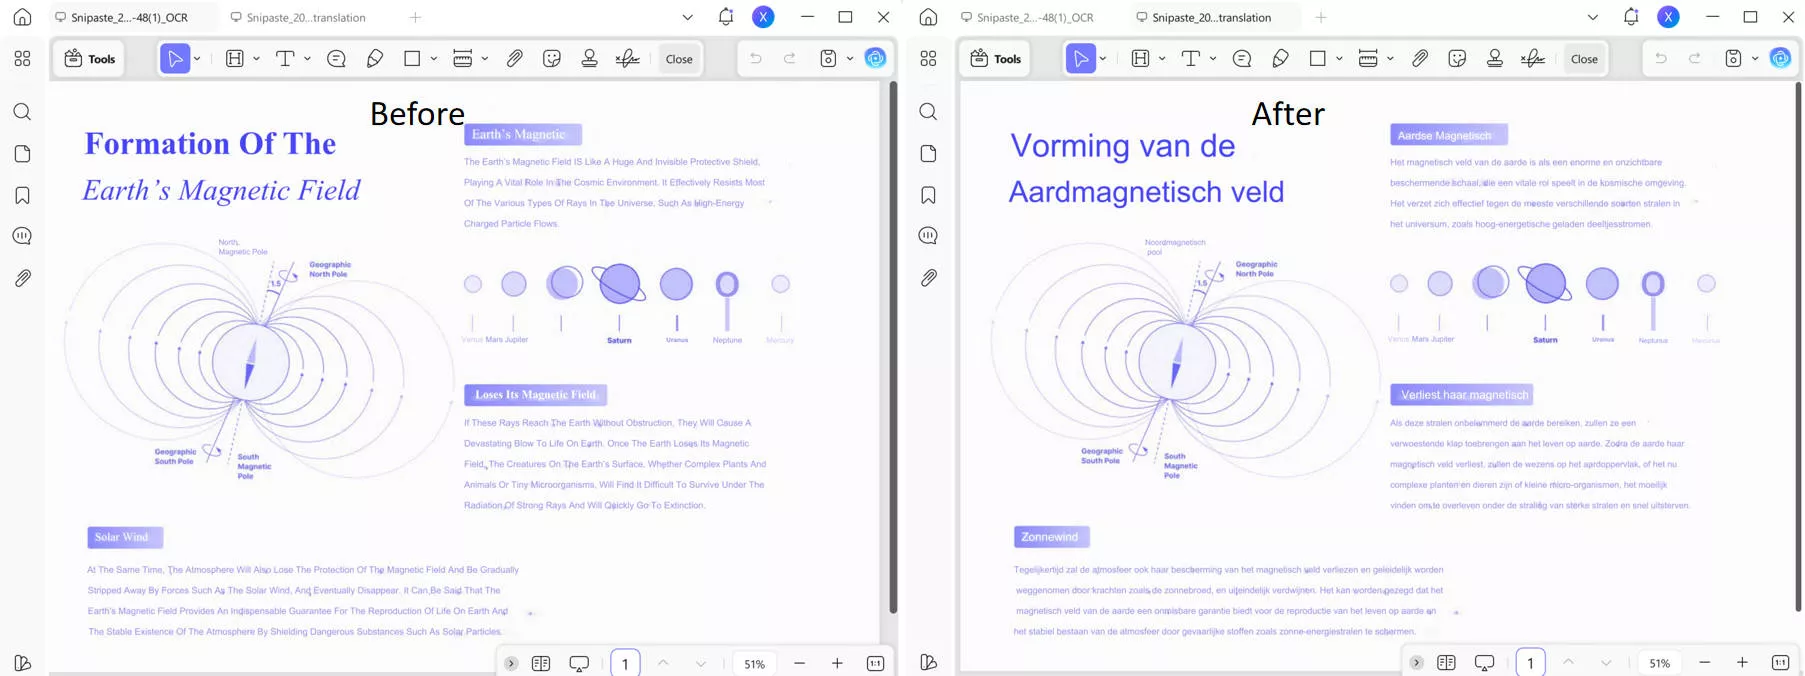The image size is (1805, 676).
Task: Expand highlight tool dropdown in left window
Action: (256, 59)
